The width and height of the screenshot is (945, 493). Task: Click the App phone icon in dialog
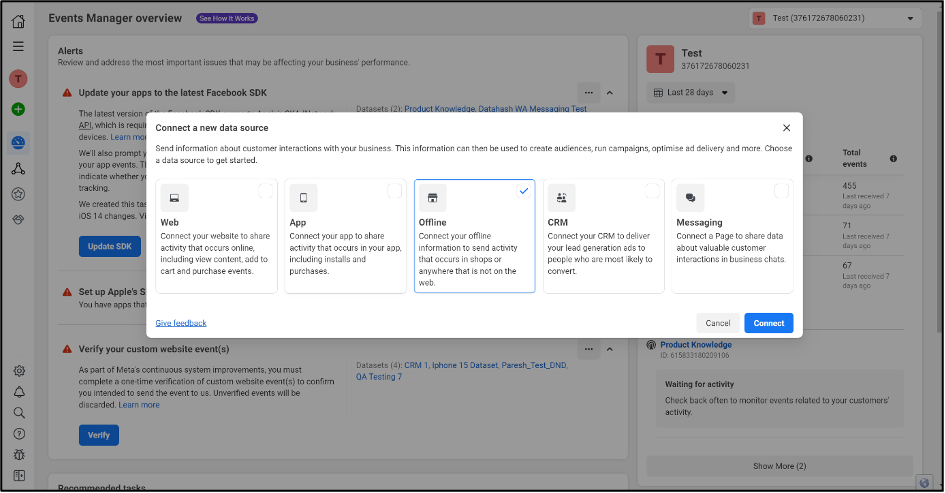click(303, 198)
